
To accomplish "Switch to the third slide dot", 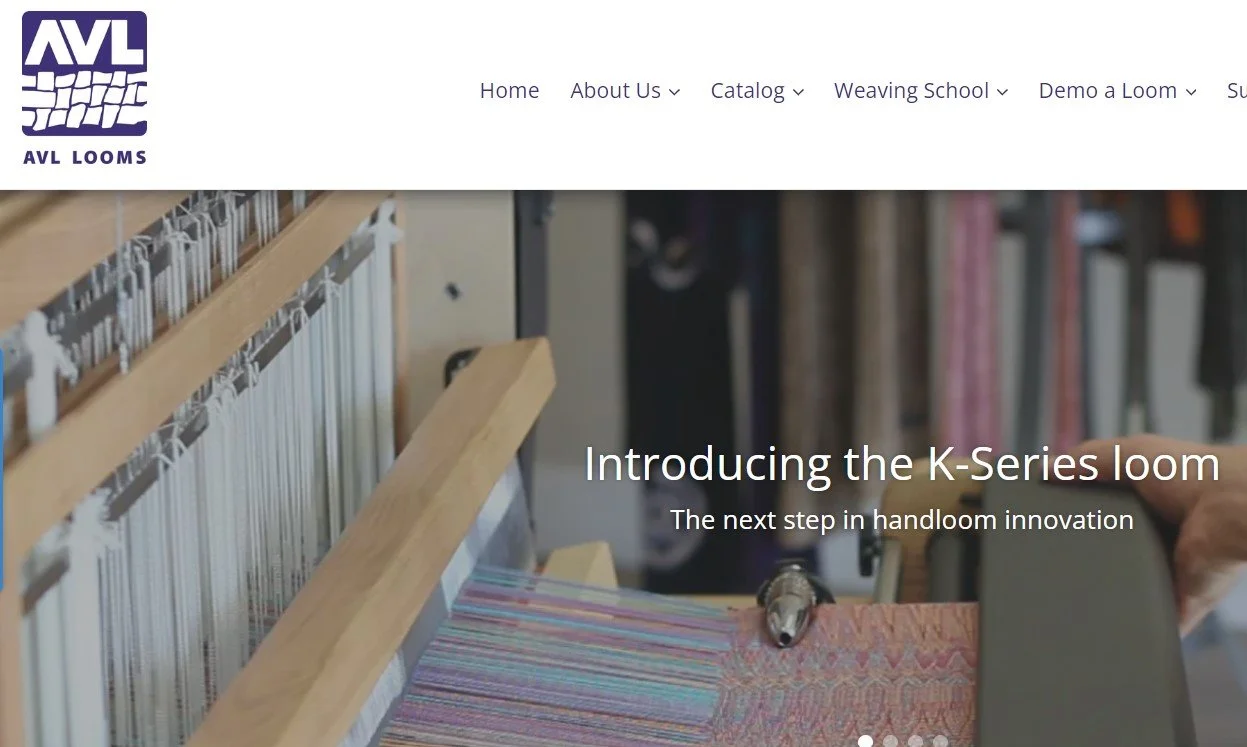I will point(915,741).
